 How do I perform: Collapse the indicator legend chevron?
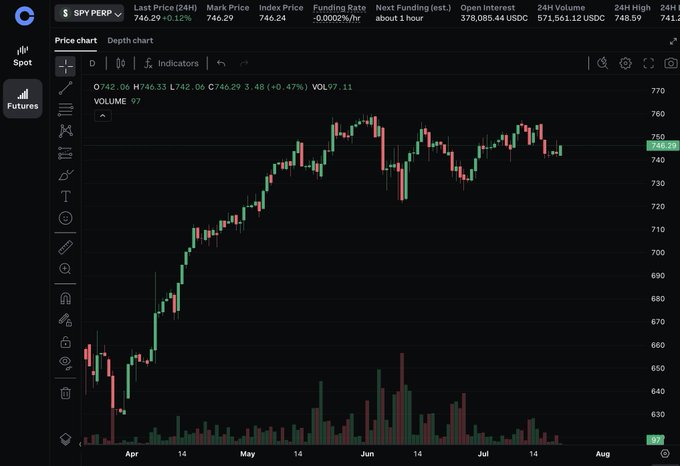[103, 116]
